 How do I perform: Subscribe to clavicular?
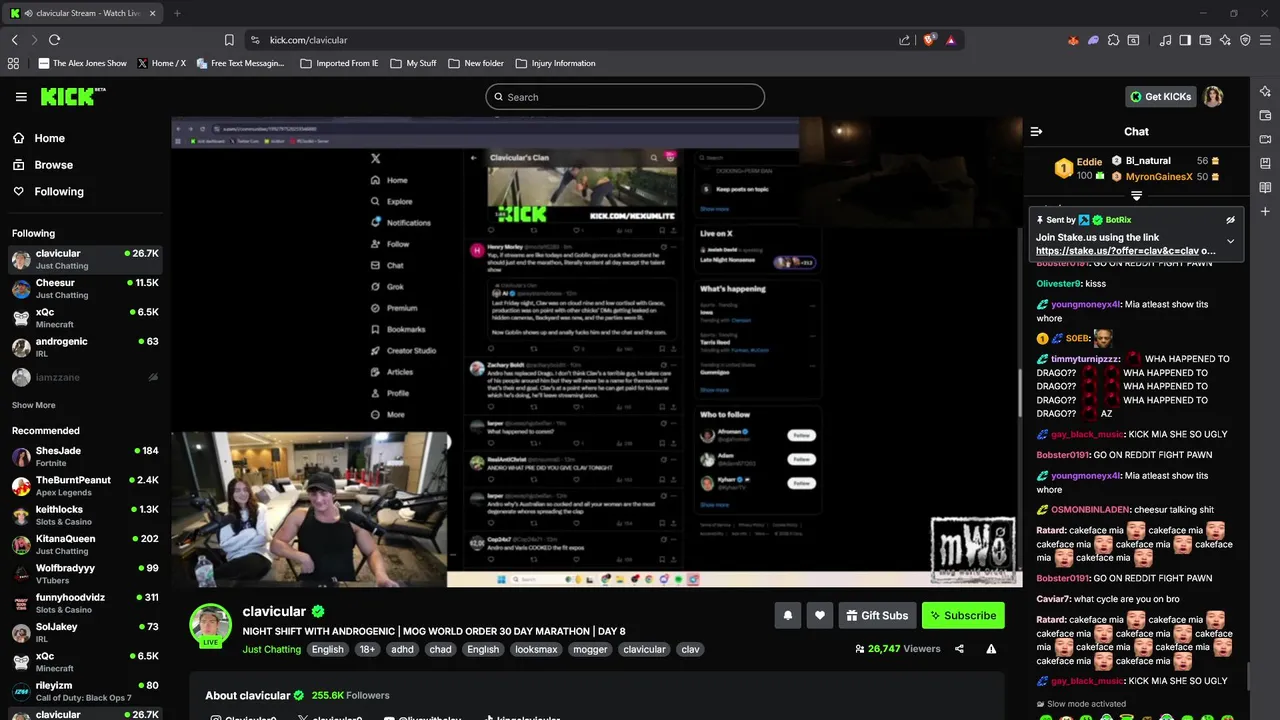tap(963, 615)
